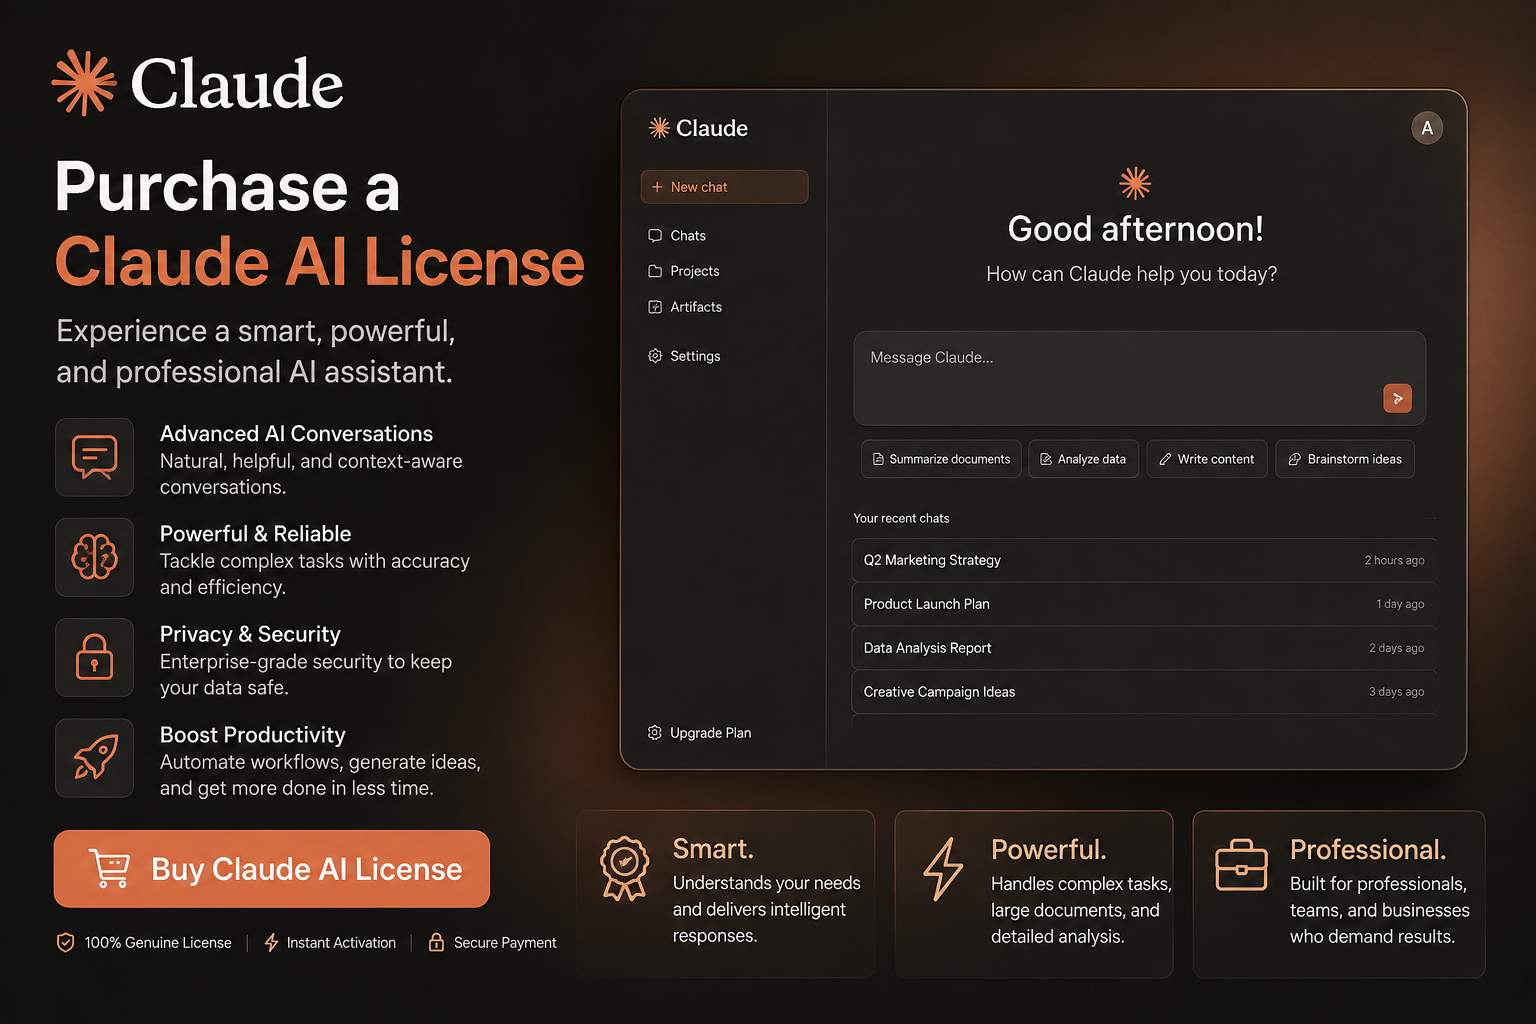Choose the Analyze data suggestion
1536x1024 pixels.
1083,459
